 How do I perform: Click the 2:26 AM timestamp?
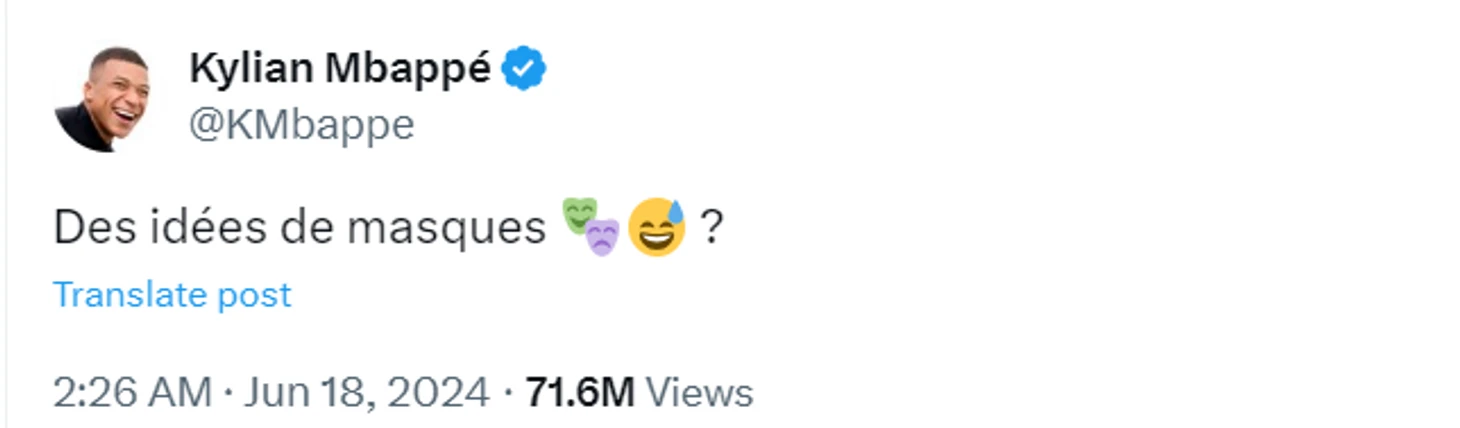(x=132, y=392)
